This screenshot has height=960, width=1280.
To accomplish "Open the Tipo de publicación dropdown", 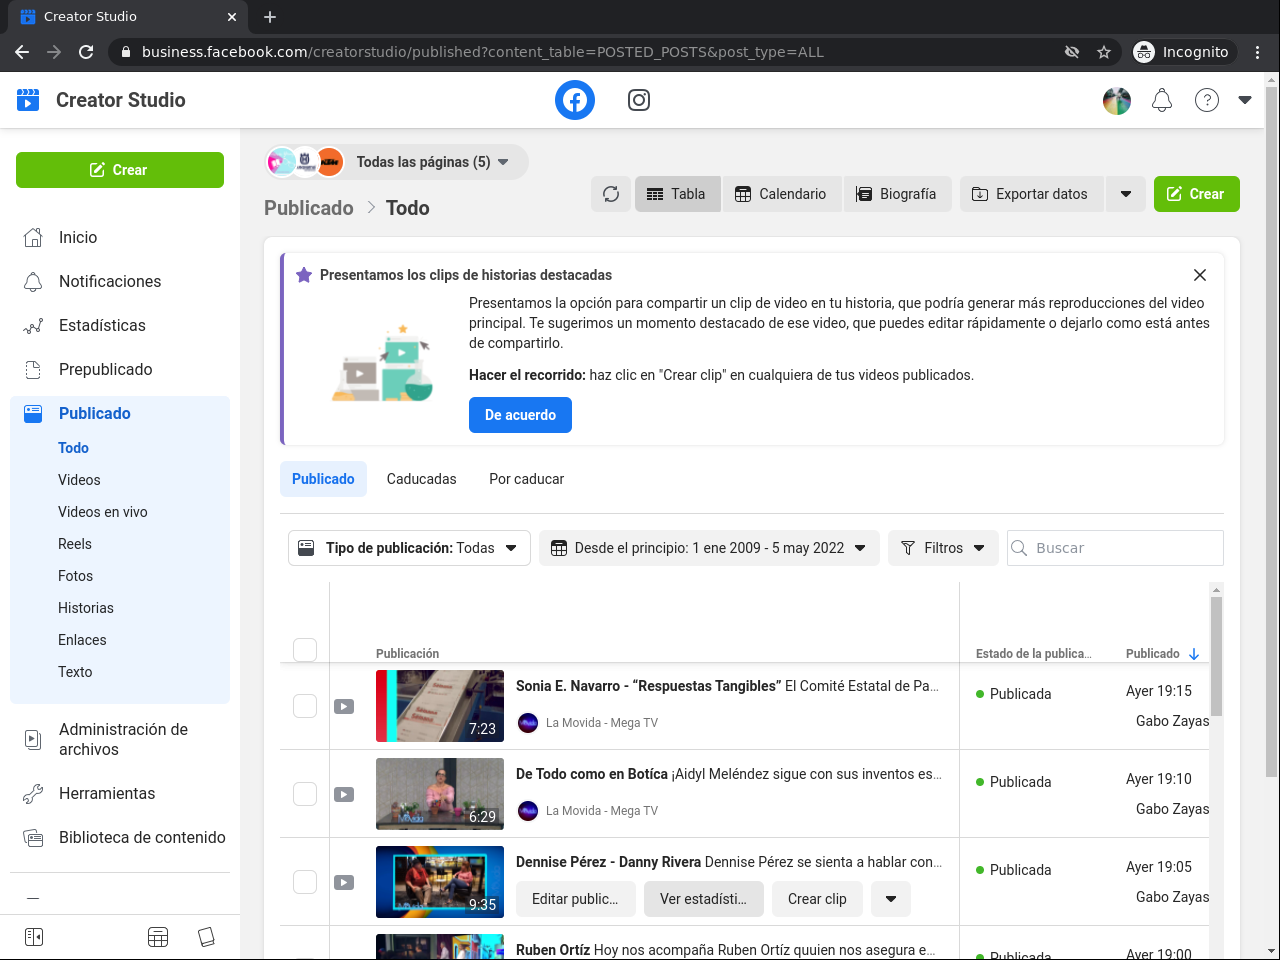I will [x=409, y=548].
